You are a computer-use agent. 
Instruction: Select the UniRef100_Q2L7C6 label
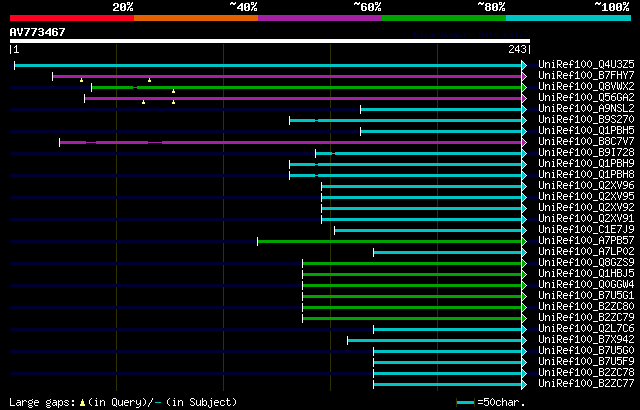coord(586,329)
